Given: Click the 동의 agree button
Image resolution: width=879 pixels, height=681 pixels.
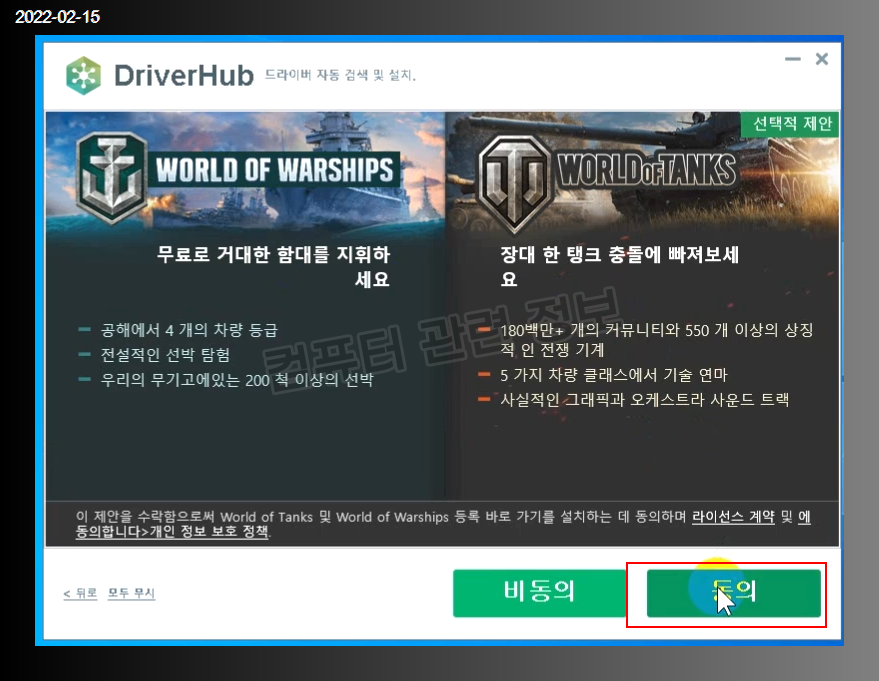Looking at the screenshot, I should coord(734,594).
